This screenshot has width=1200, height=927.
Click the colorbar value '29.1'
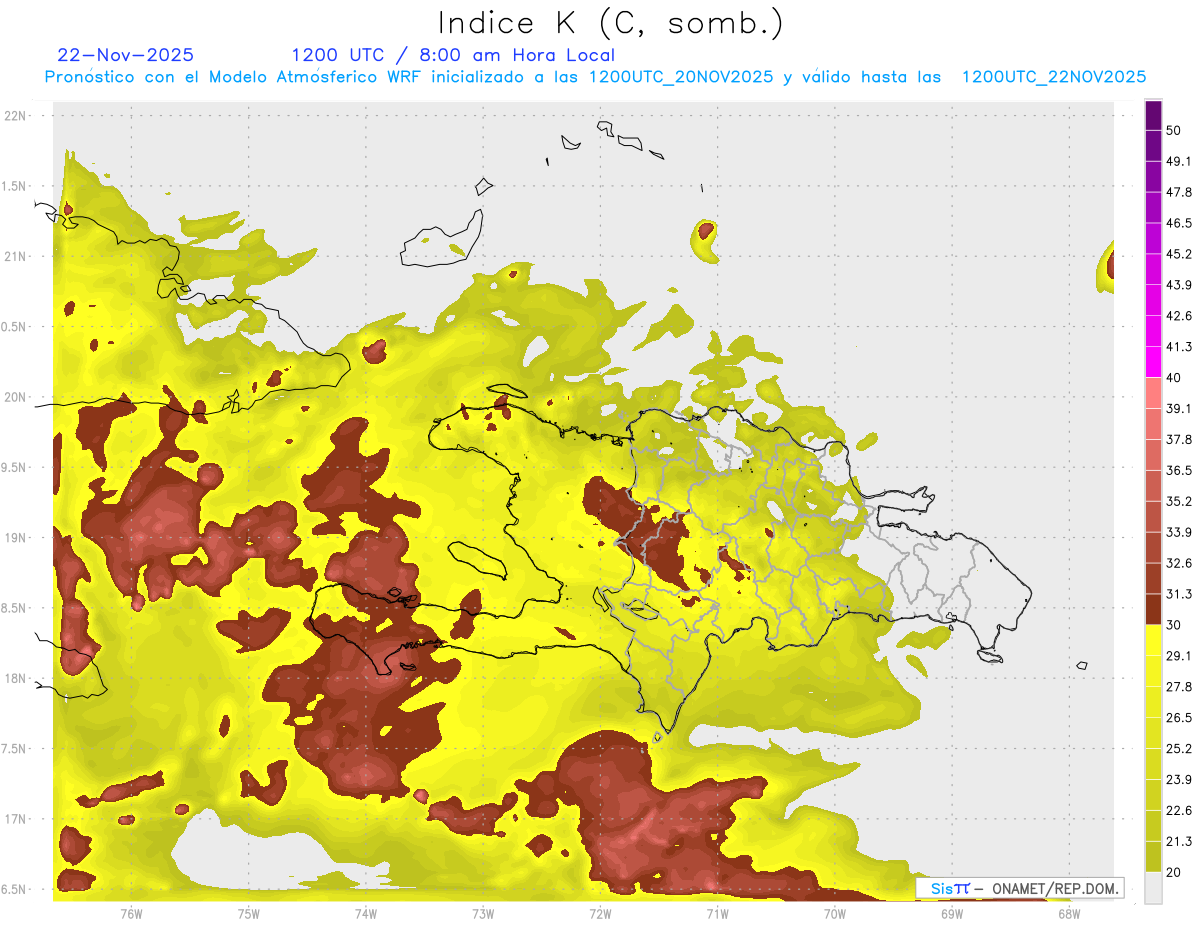(x=1179, y=656)
